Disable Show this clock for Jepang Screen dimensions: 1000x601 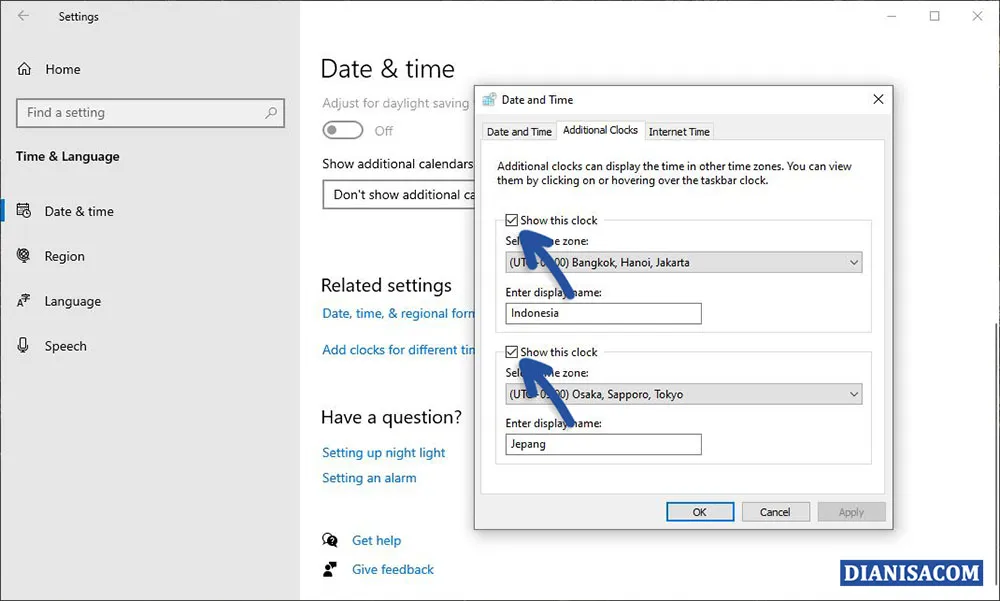[512, 352]
